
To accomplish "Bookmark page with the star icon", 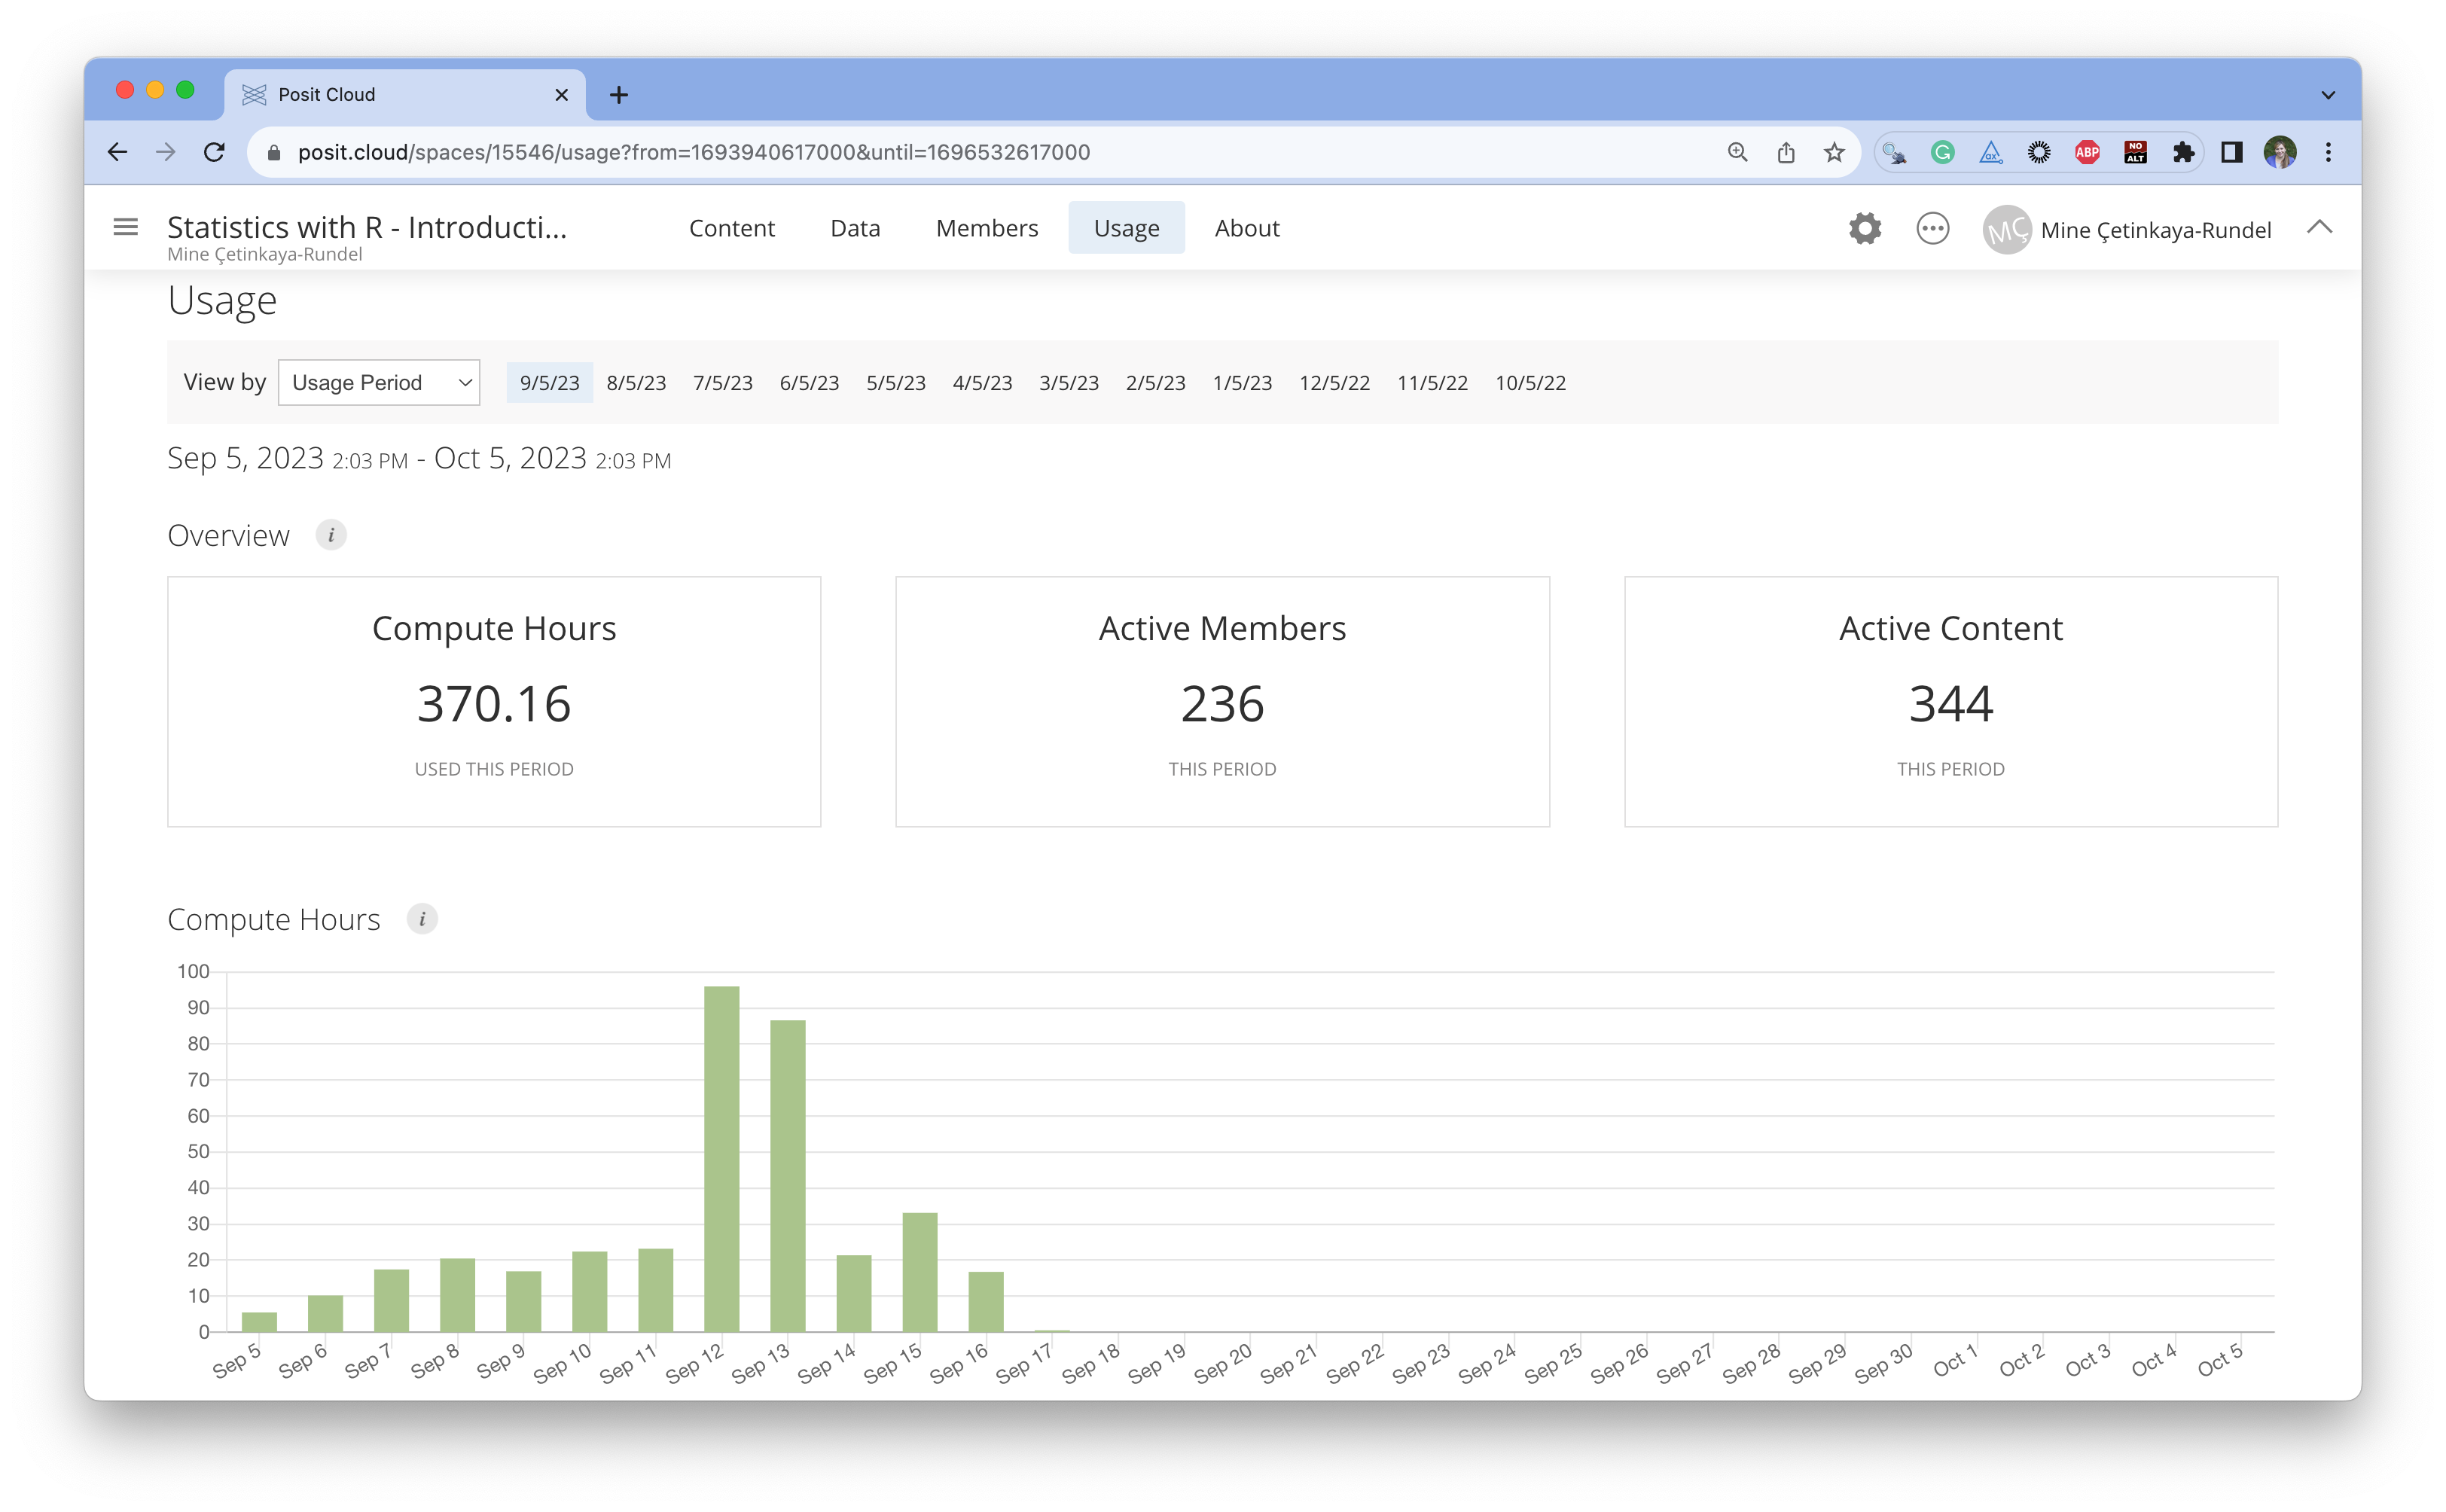I will point(1833,152).
